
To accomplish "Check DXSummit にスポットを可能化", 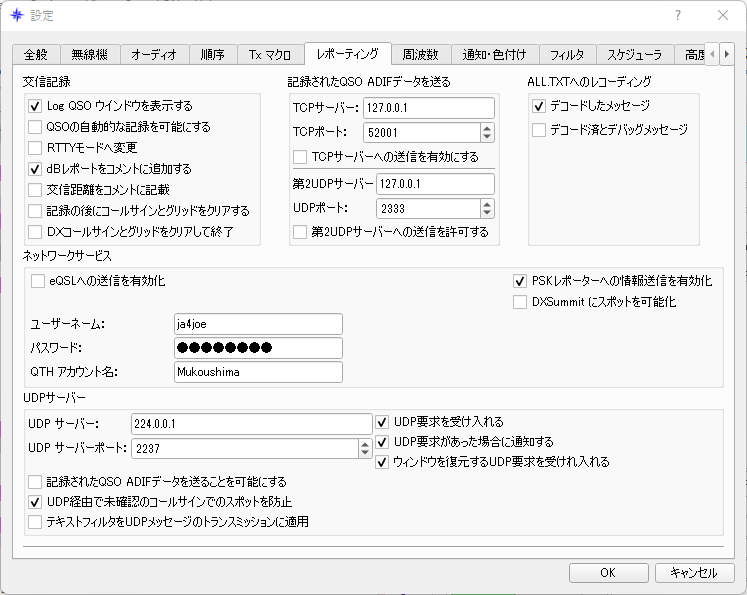I will tap(520, 302).
